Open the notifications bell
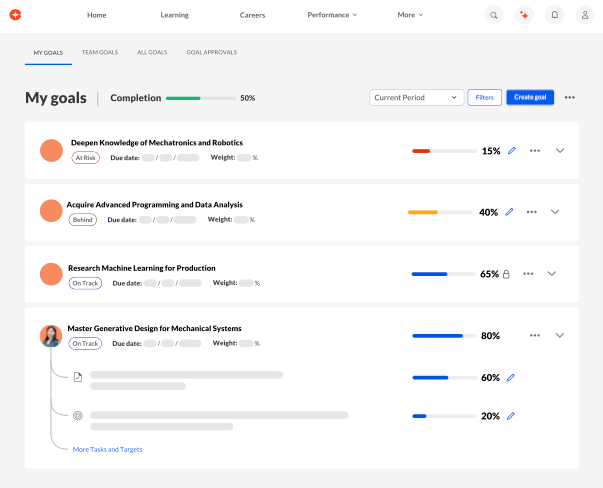This screenshot has height=488, width=603. 555,15
